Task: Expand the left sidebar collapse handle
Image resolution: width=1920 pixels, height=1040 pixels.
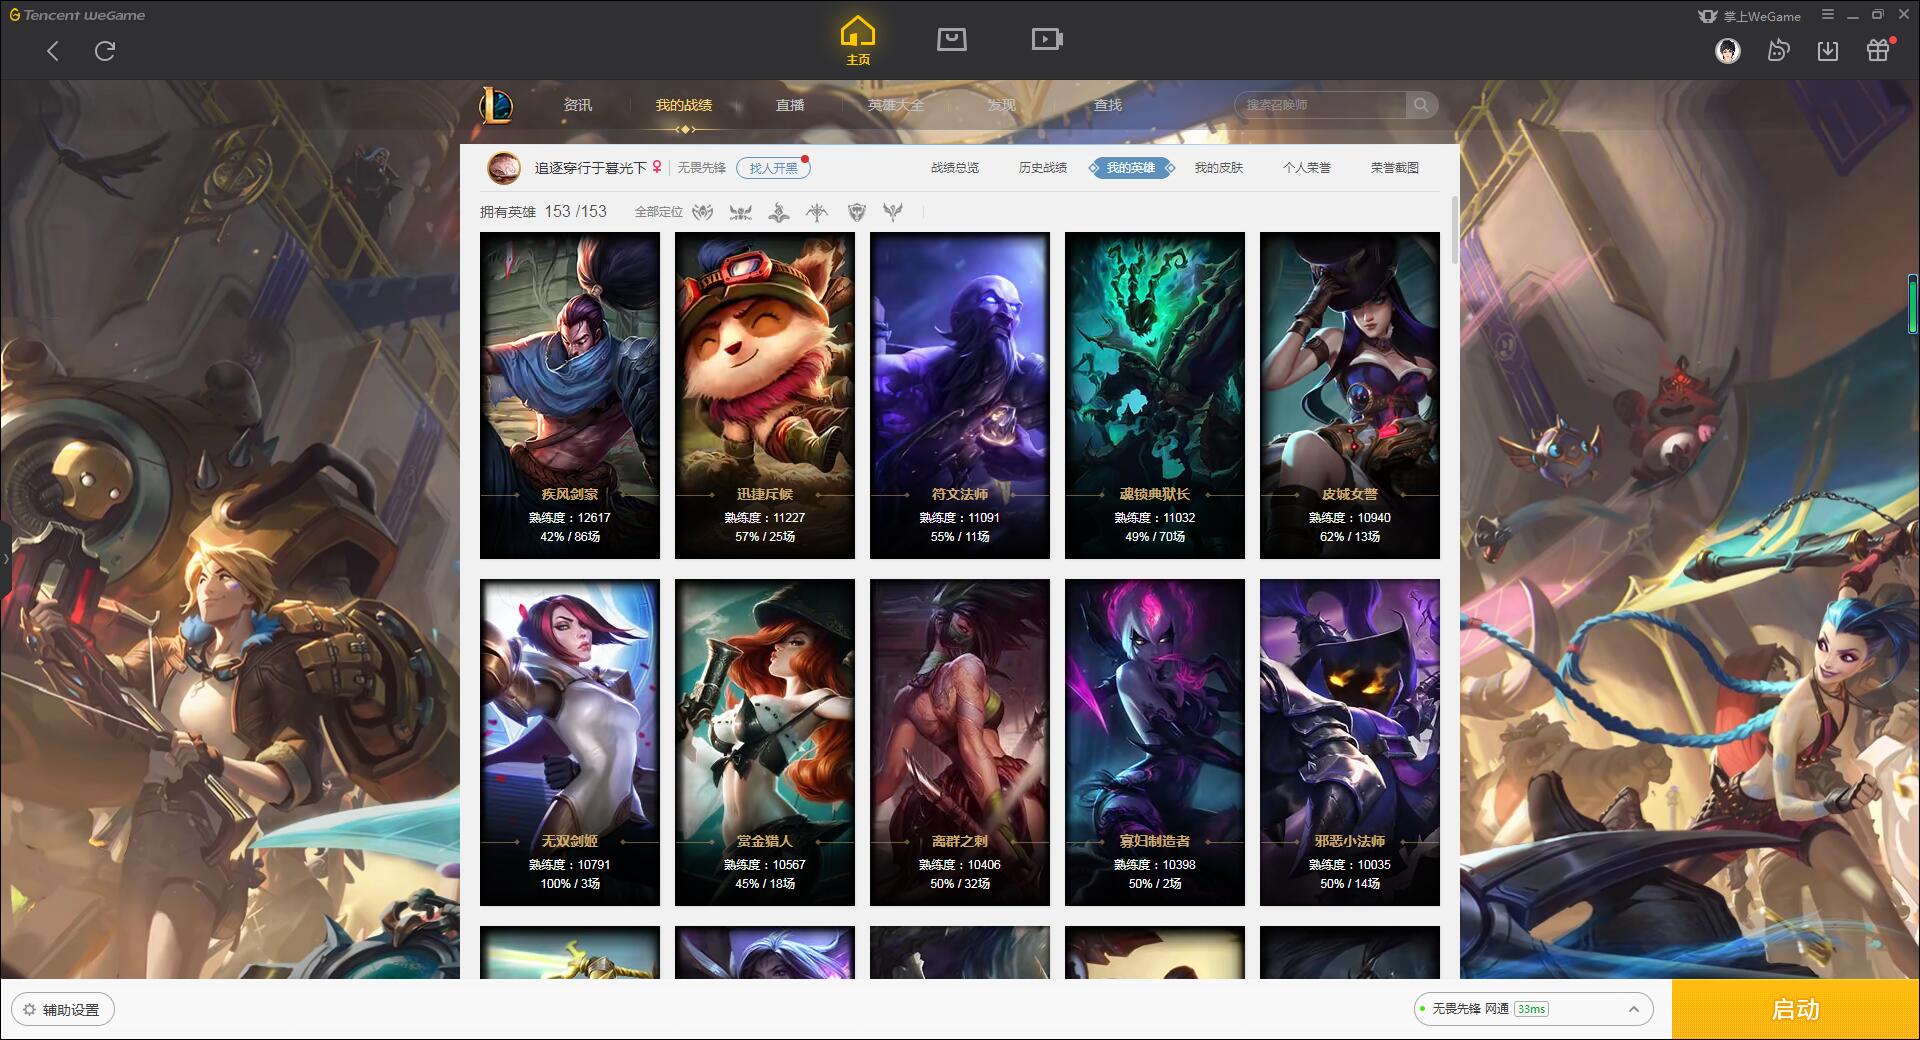Action: 5,558
